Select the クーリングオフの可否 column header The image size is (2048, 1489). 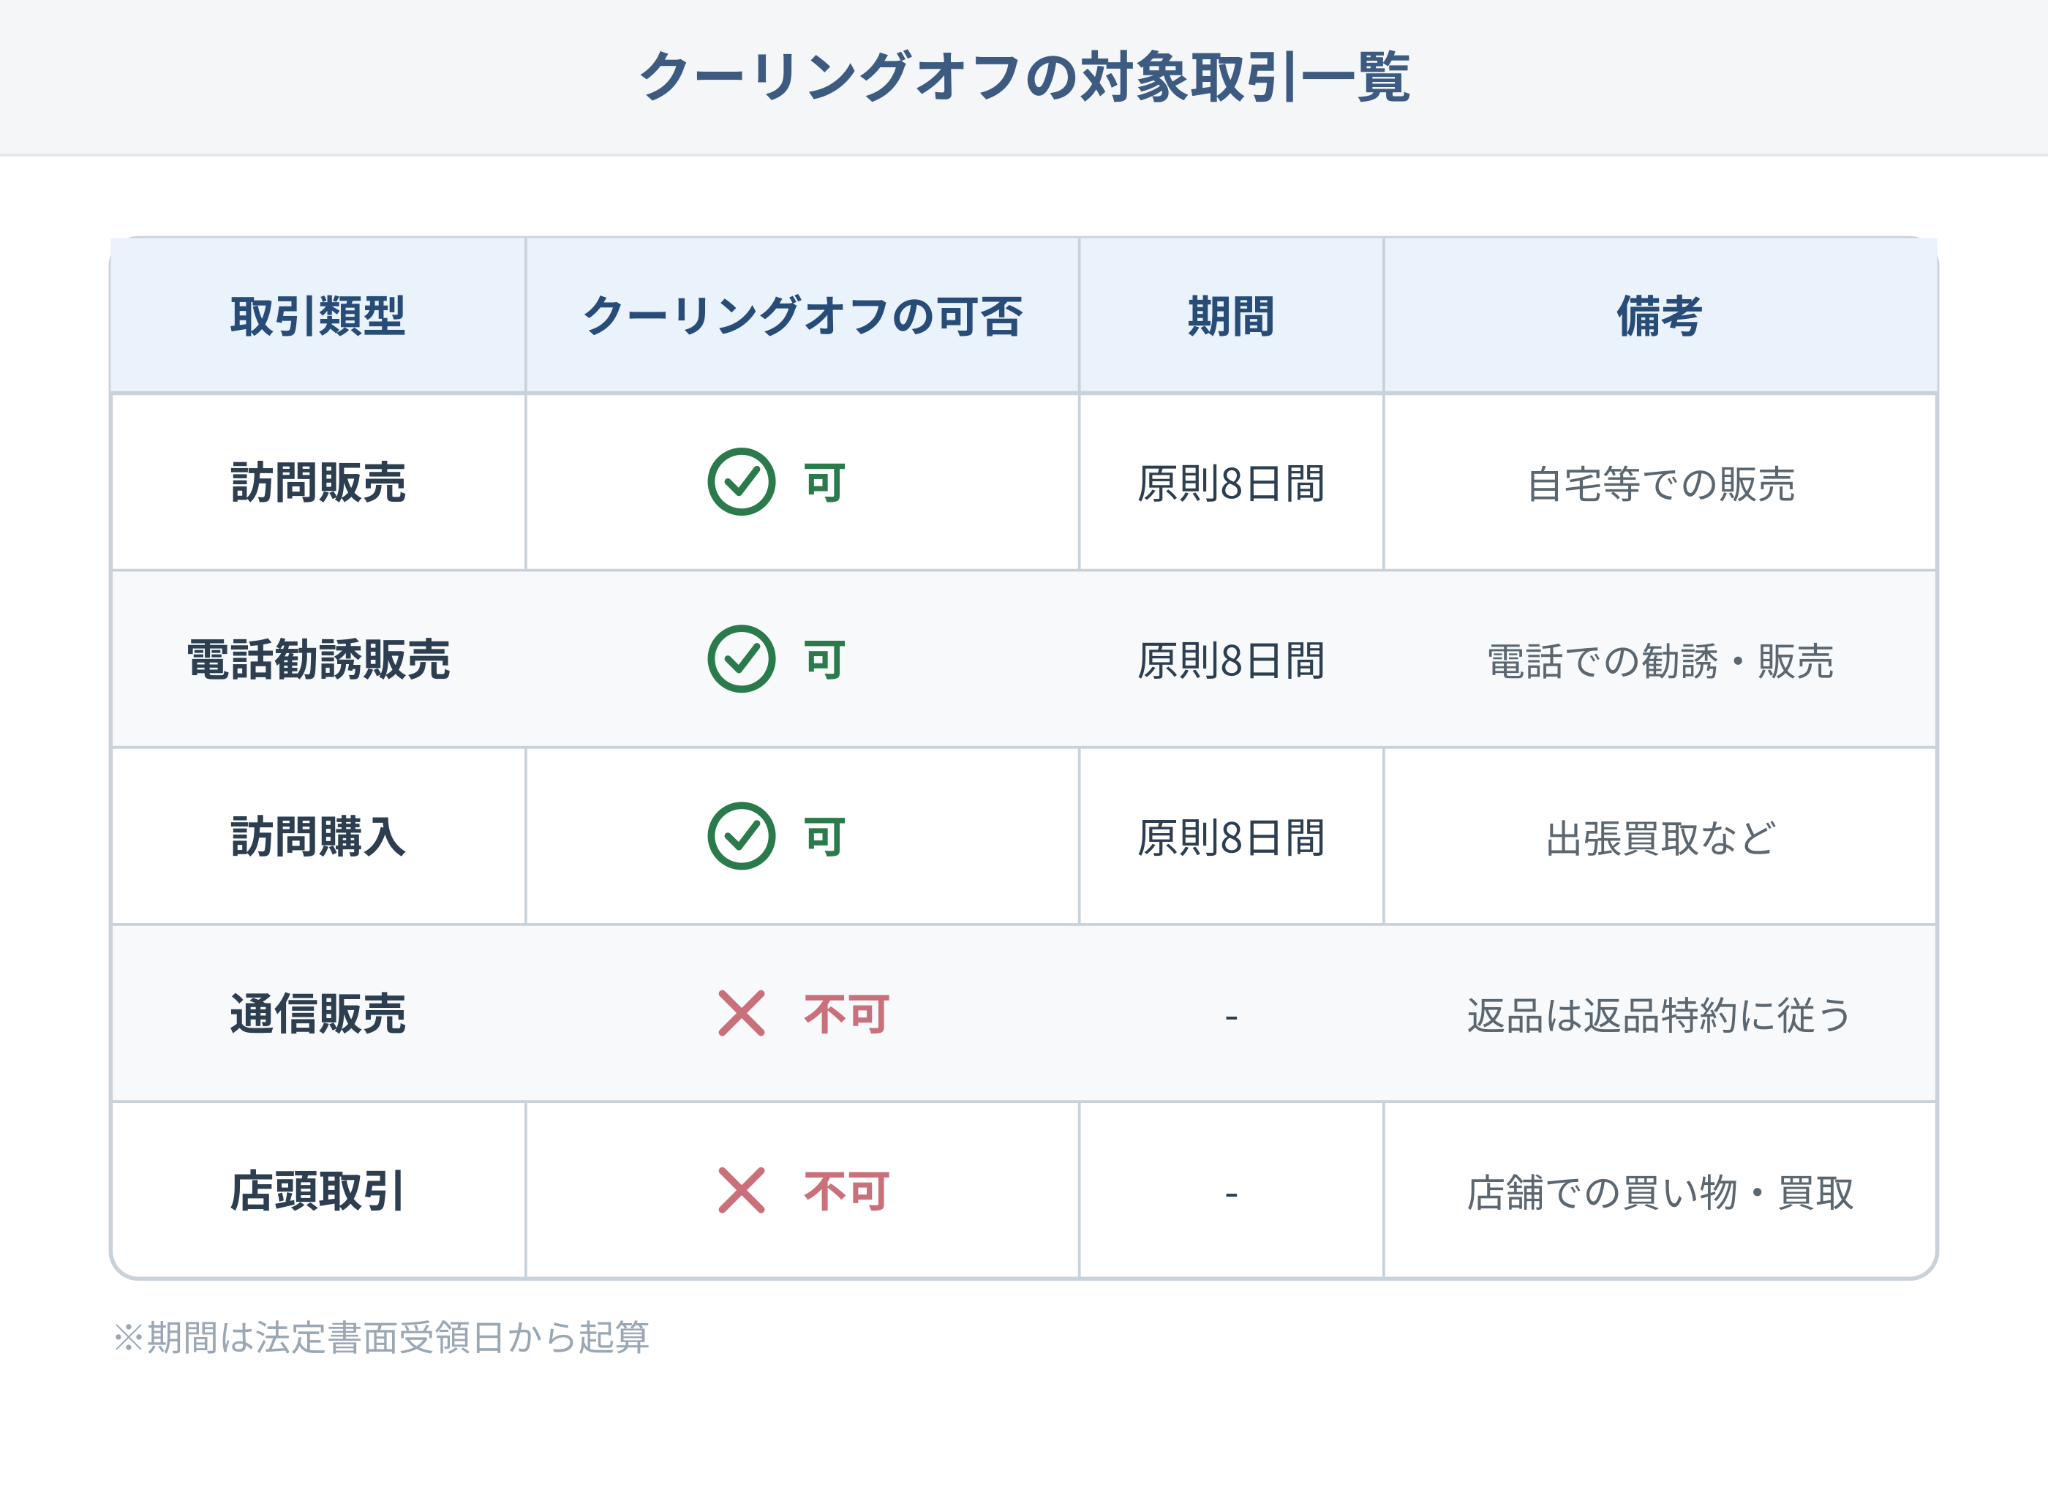coord(802,316)
